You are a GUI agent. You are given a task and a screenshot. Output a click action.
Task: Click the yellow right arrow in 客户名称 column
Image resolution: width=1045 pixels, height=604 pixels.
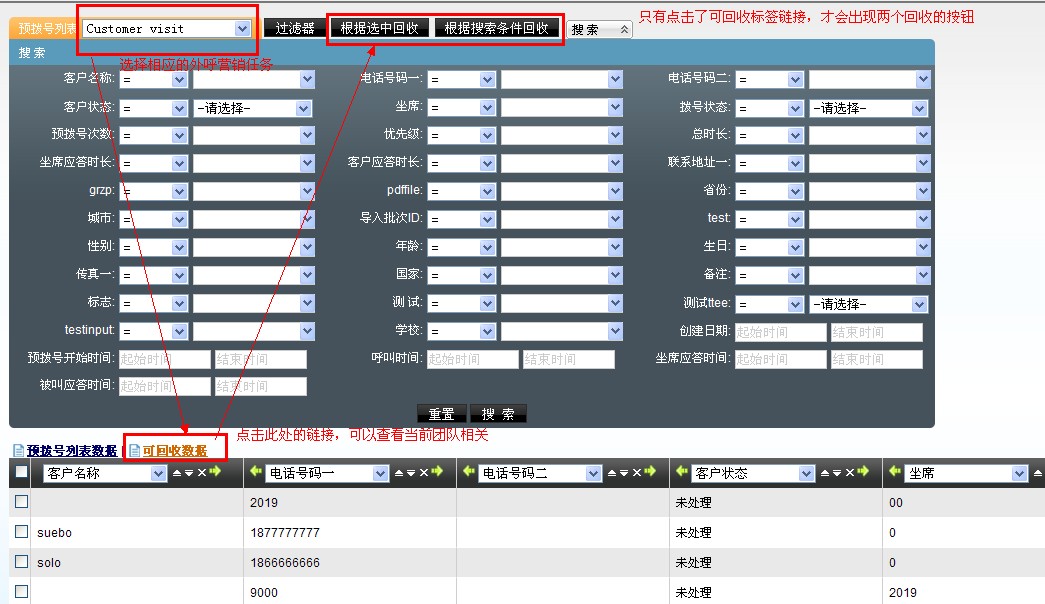215,473
